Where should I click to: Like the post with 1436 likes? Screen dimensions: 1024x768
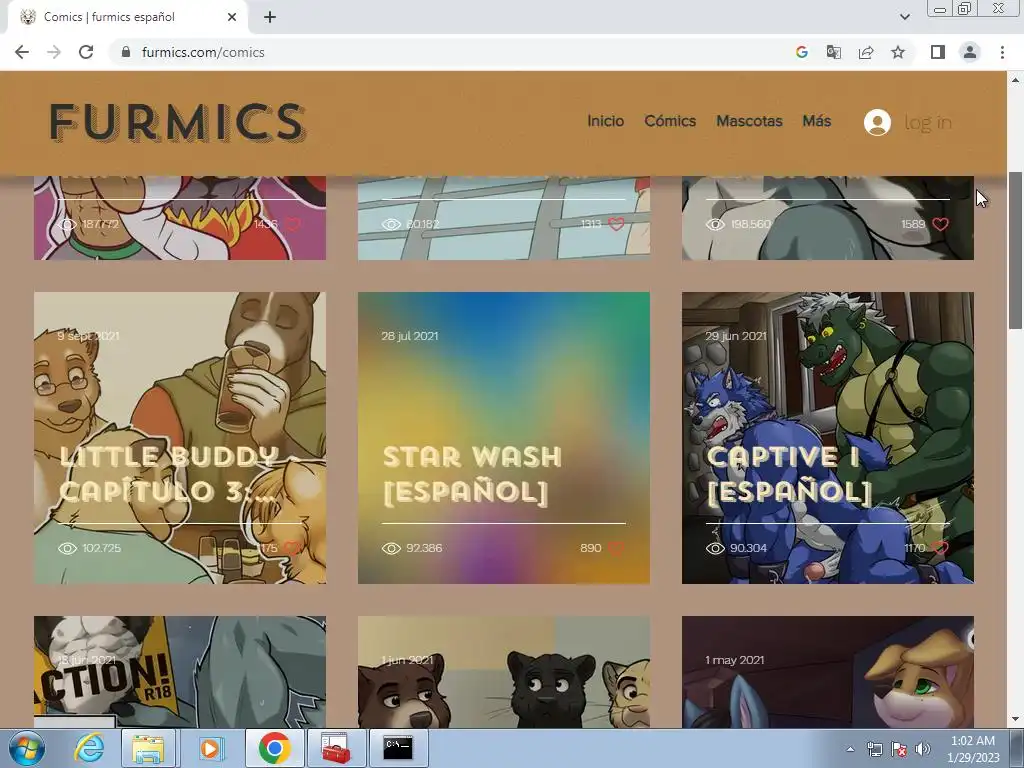pyautogui.click(x=293, y=224)
